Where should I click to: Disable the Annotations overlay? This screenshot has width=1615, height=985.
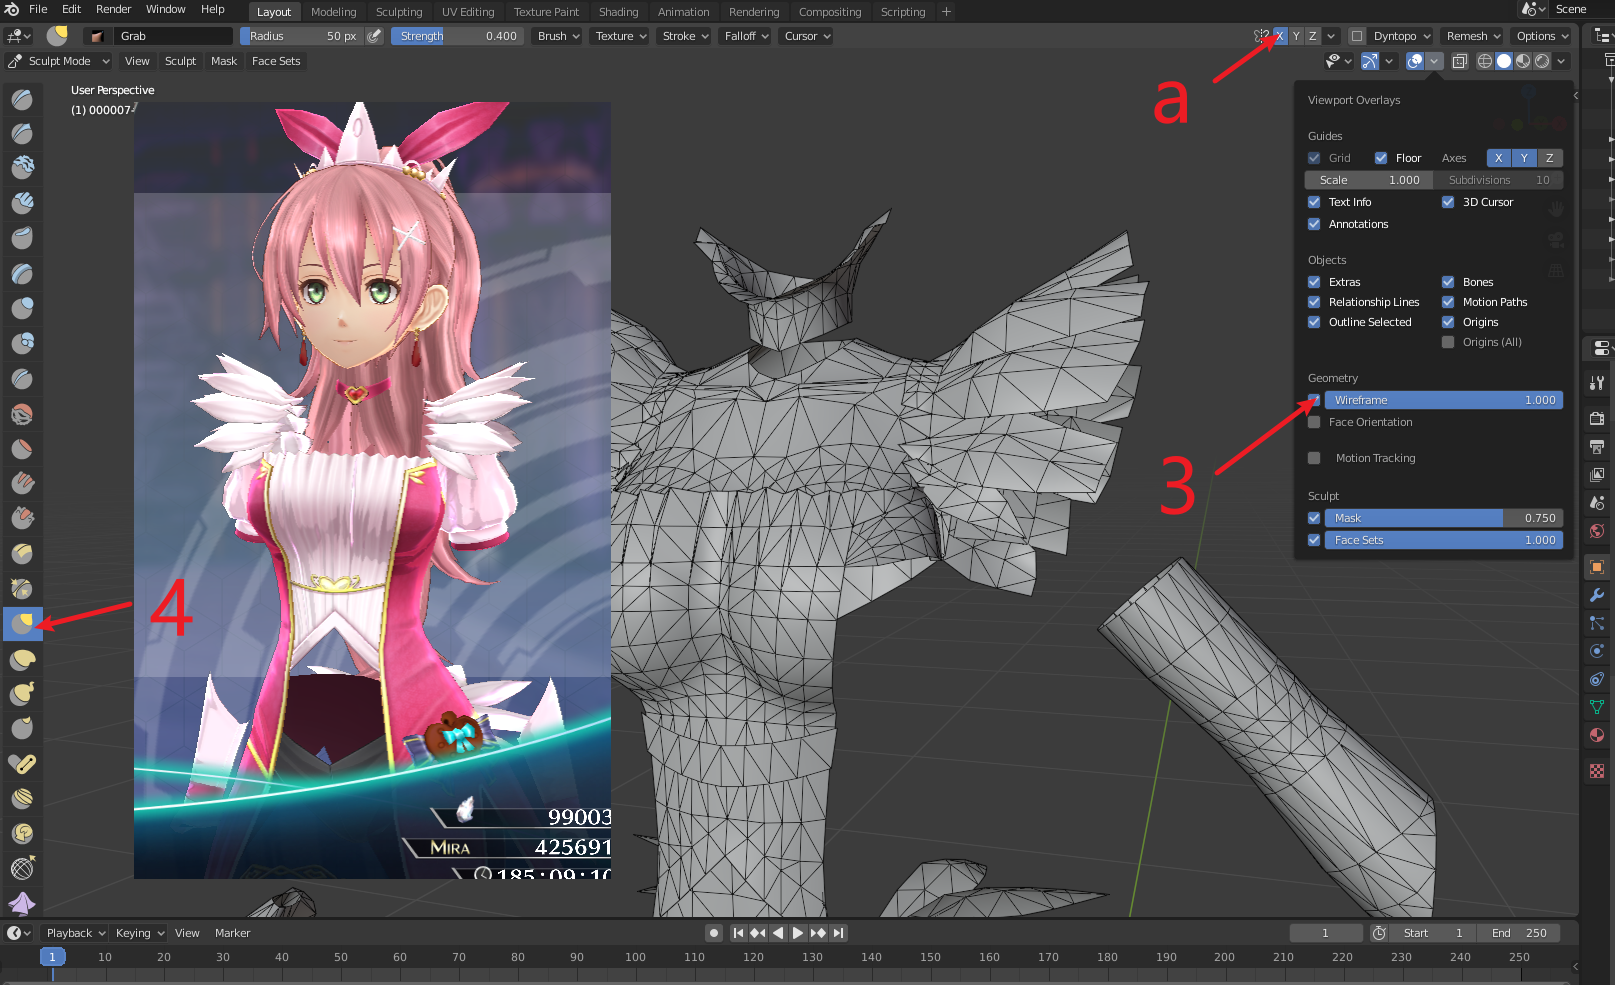(x=1314, y=224)
